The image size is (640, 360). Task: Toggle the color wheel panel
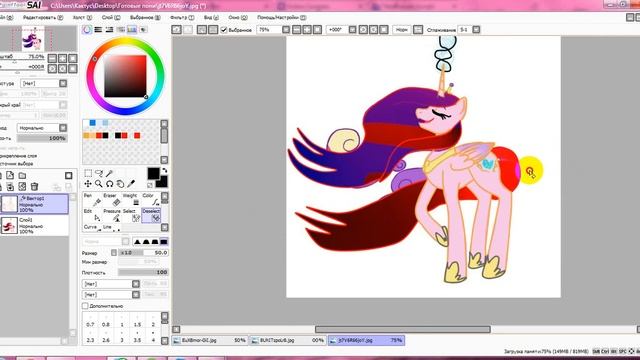click(87, 29)
